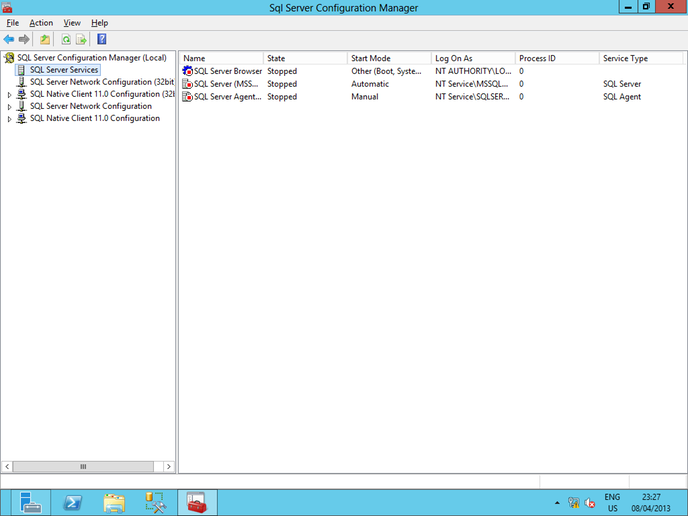Image resolution: width=688 pixels, height=516 pixels.
Task: Sort by the Start Mode column header
Action: (x=389, y=58)
